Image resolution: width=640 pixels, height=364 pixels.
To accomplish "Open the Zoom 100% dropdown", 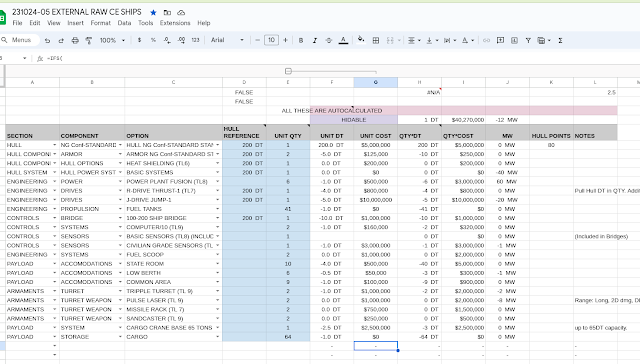I will (112, 40).
